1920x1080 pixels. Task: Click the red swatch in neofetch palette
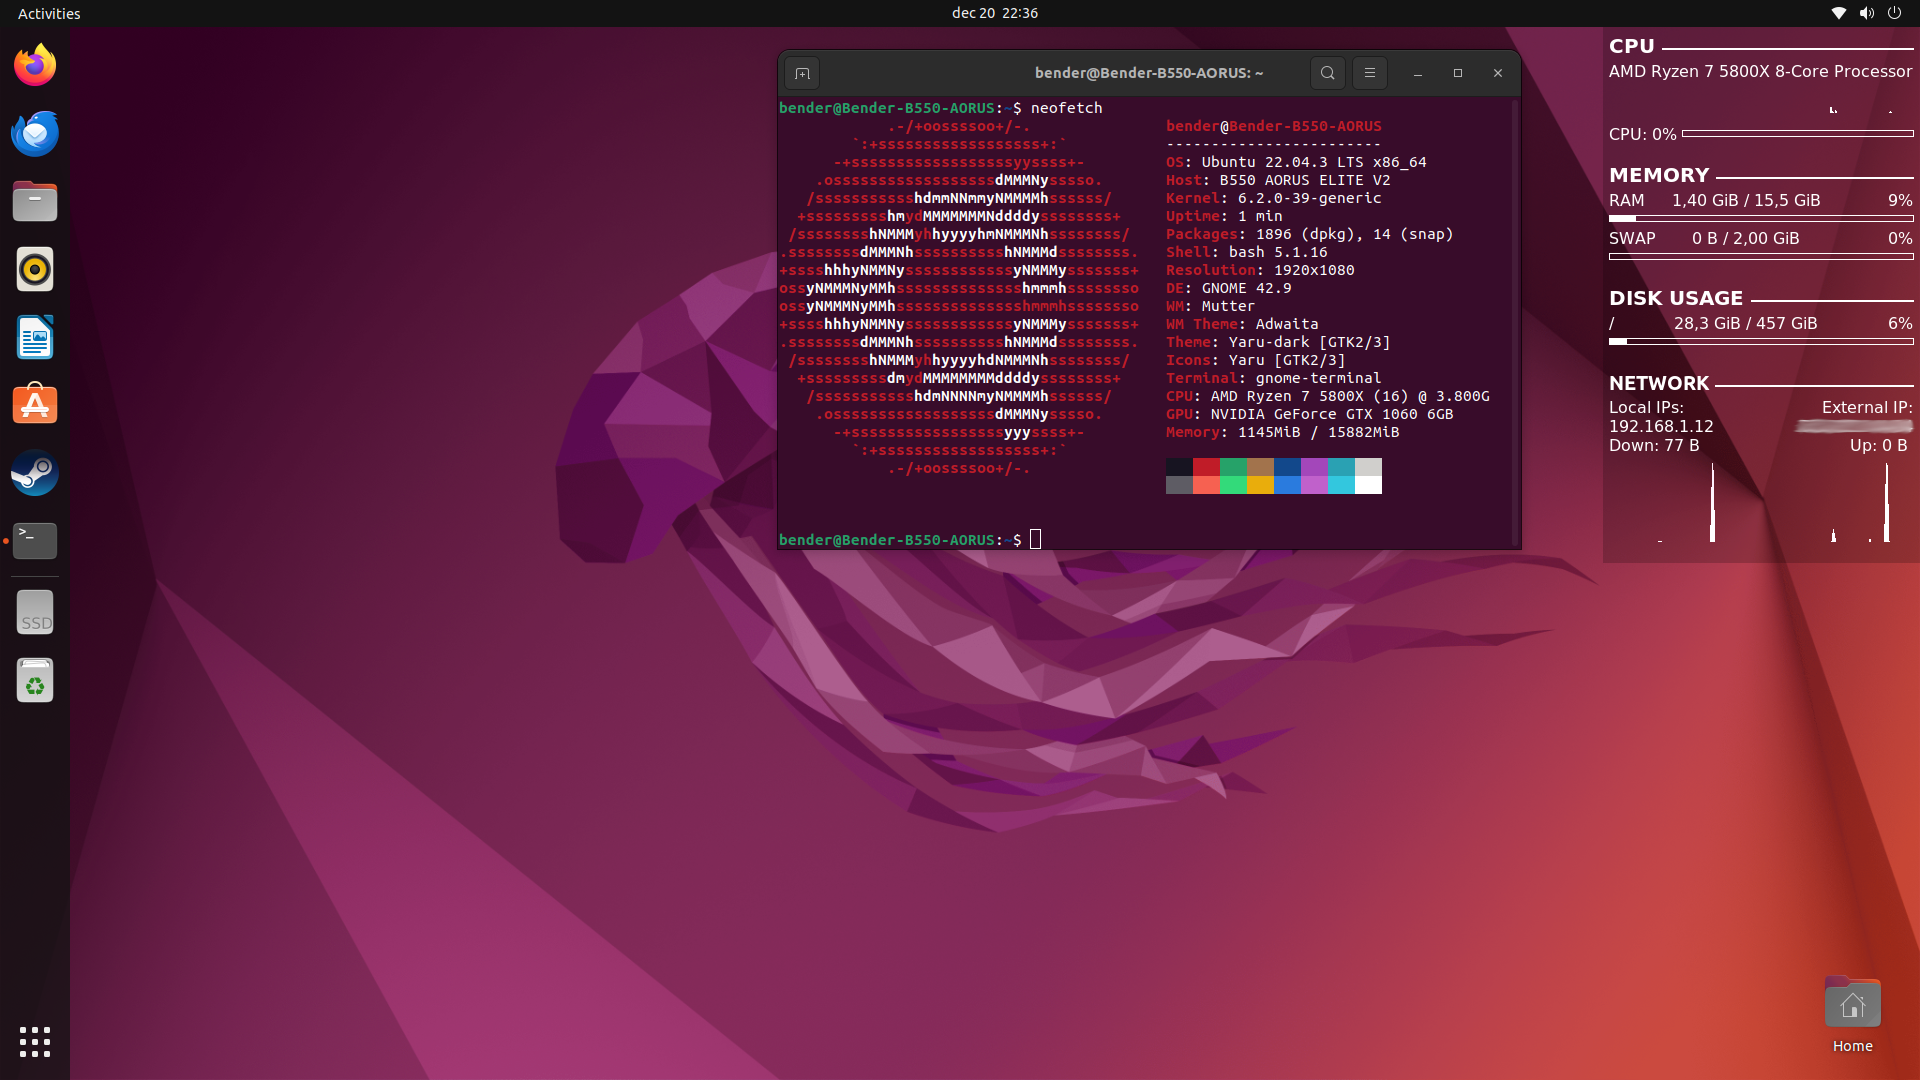pos(1206,467)
